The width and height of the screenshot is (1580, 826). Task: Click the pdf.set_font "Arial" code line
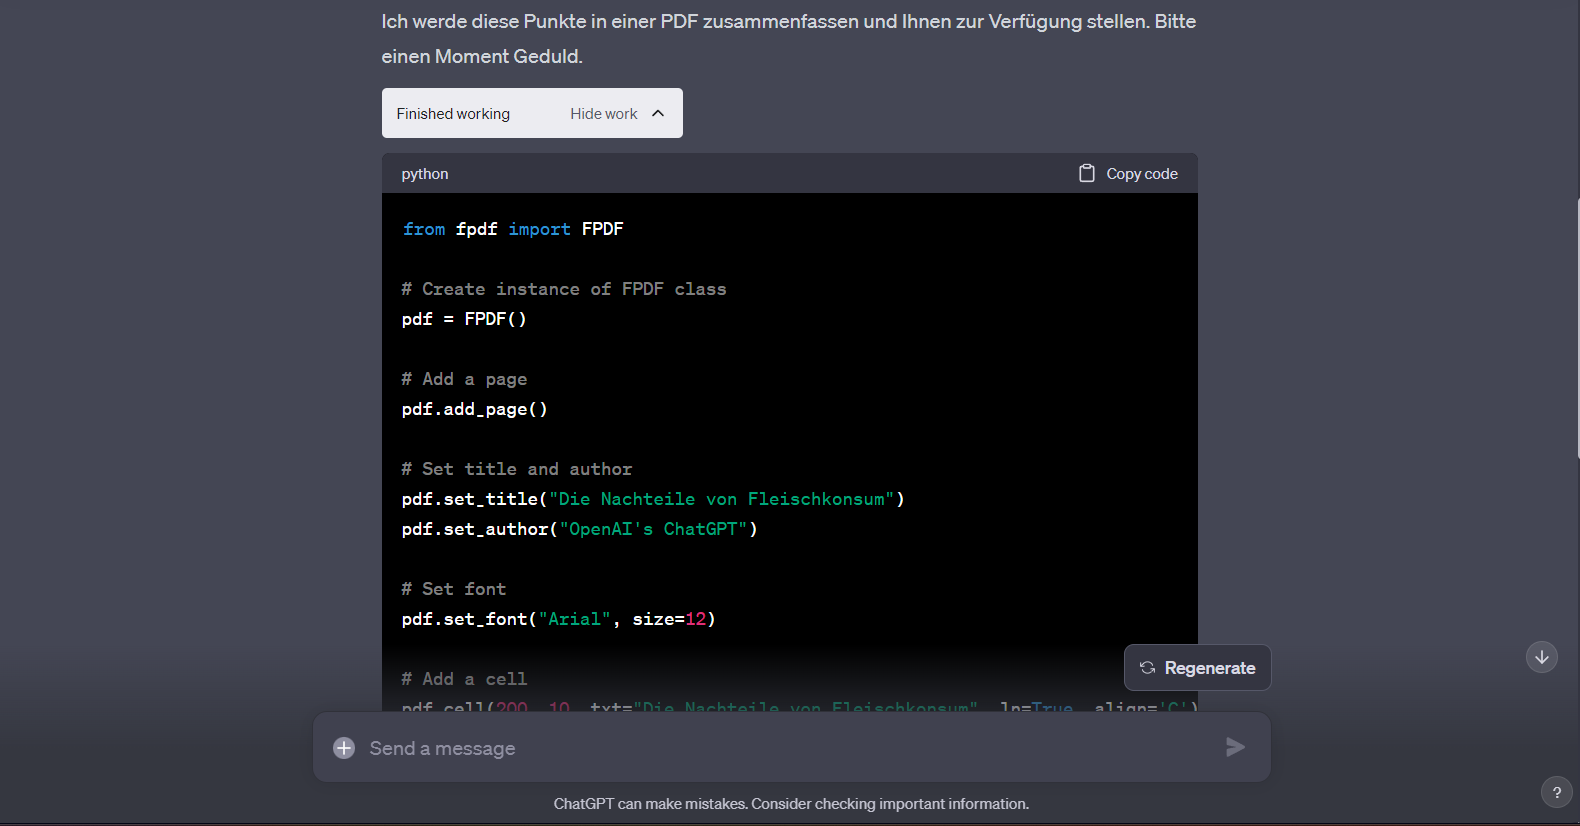pyautogui.click(x=558, y=619)
